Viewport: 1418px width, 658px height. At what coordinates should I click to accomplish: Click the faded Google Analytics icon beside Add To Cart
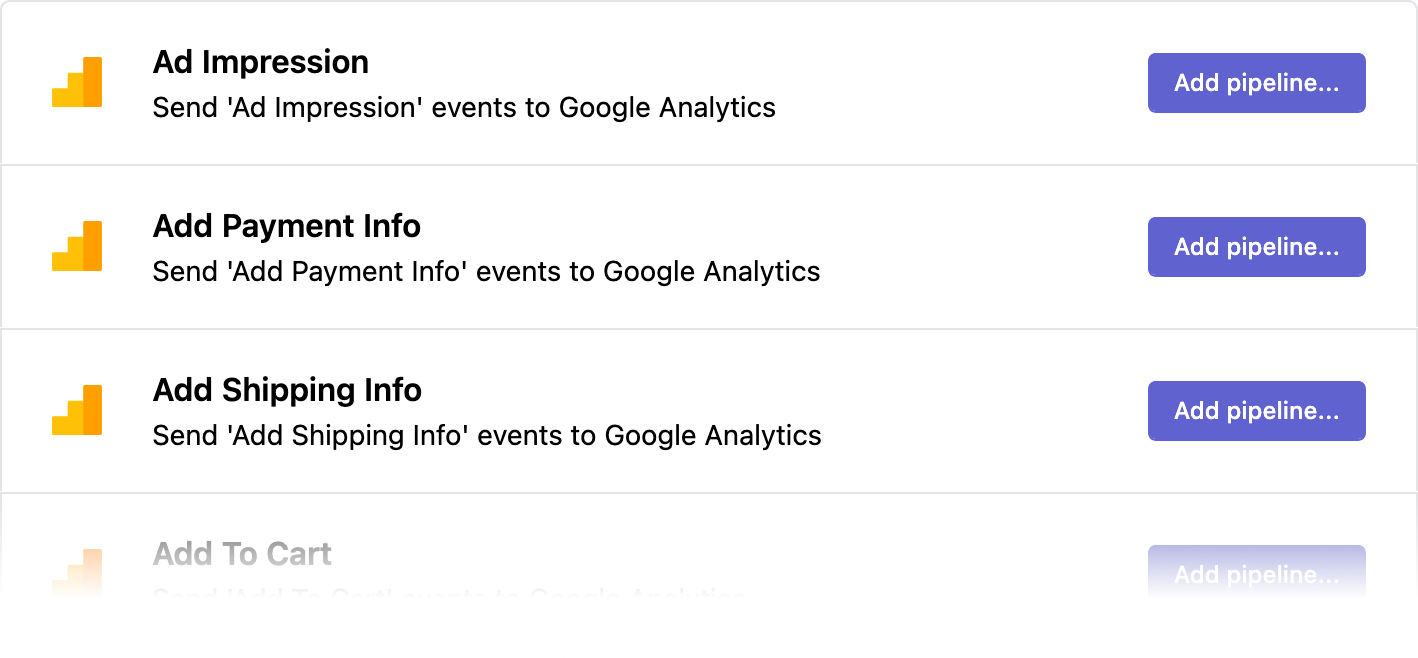(77, 572)
